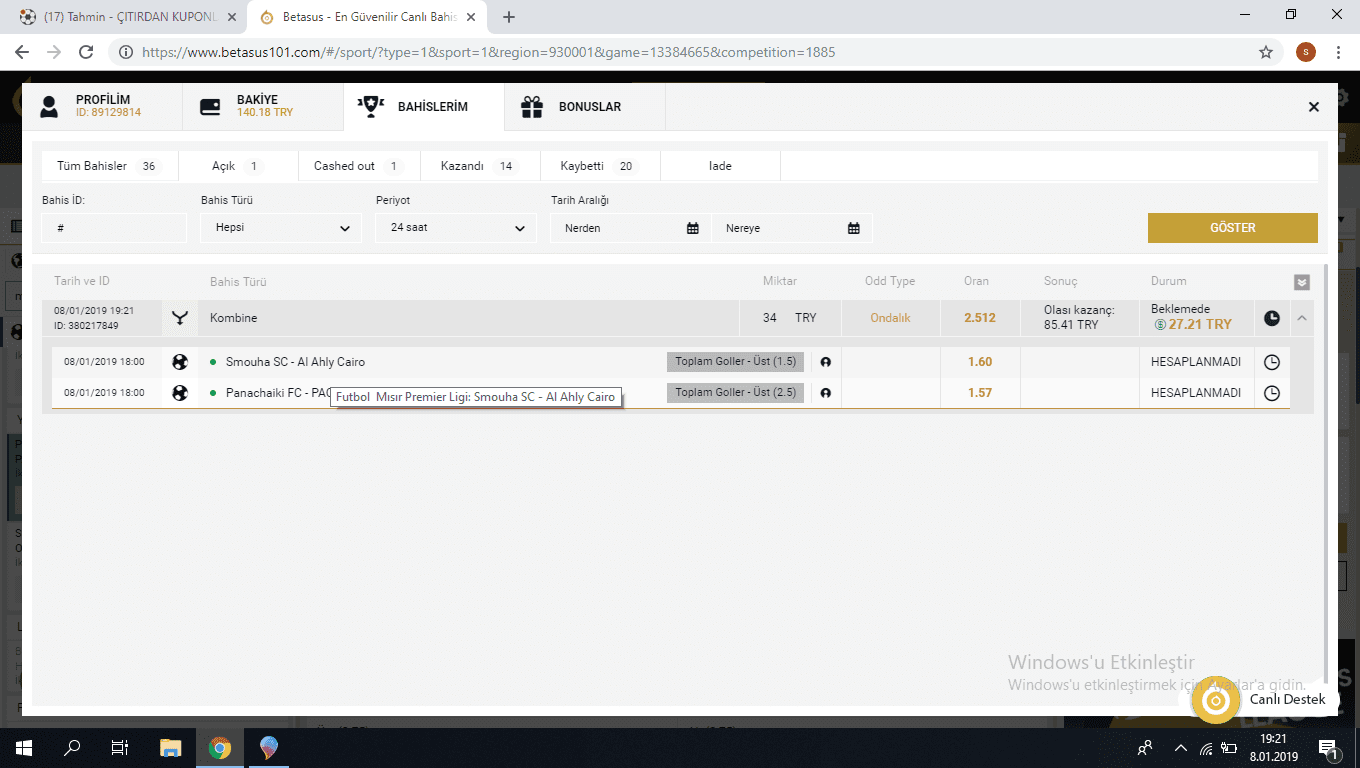Open the Windows Start menu
Viewport: 1360px width, 768px height.
click(x=24, y=748)
